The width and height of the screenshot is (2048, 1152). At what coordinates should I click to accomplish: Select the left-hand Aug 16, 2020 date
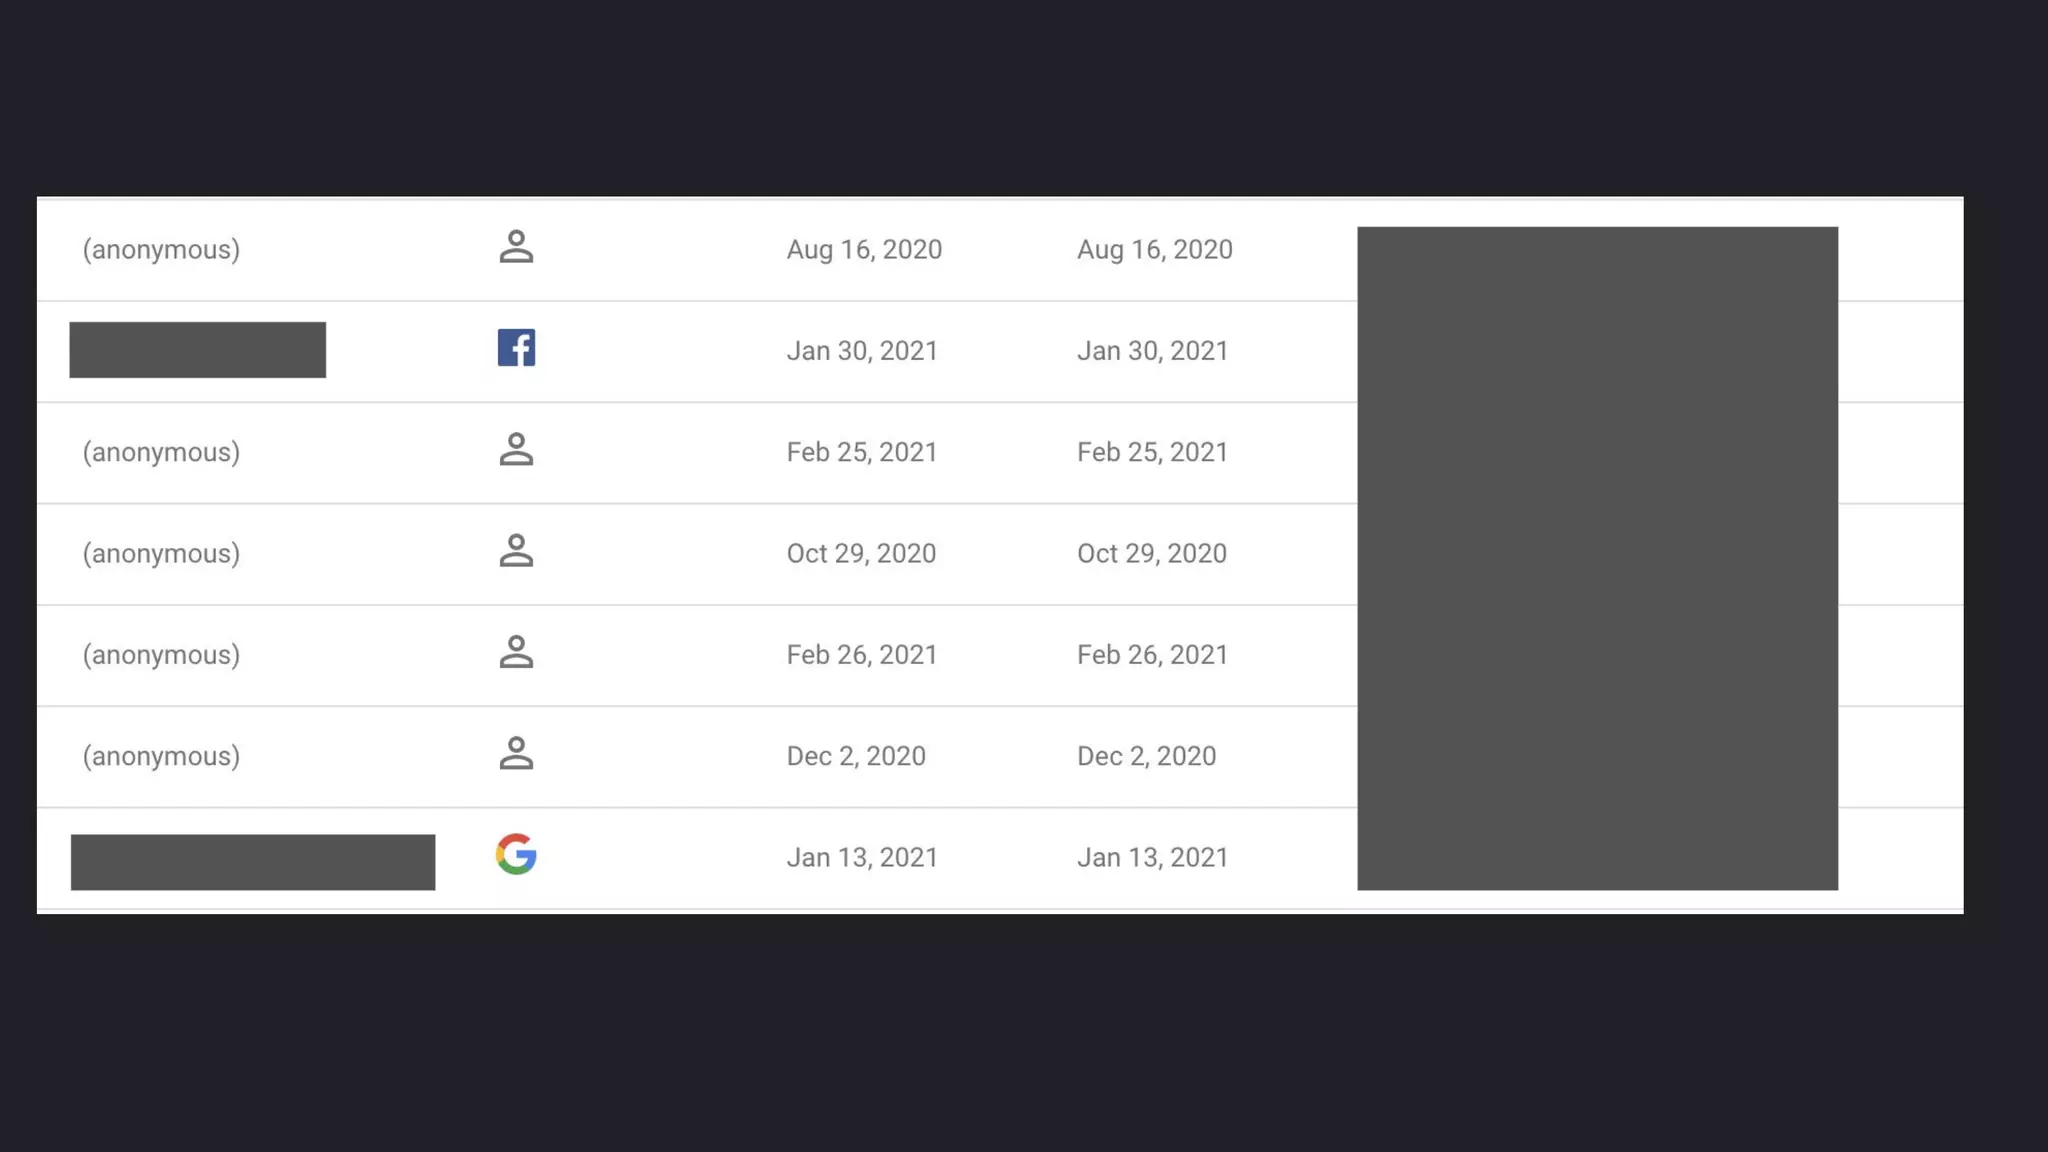coord(864,250)
